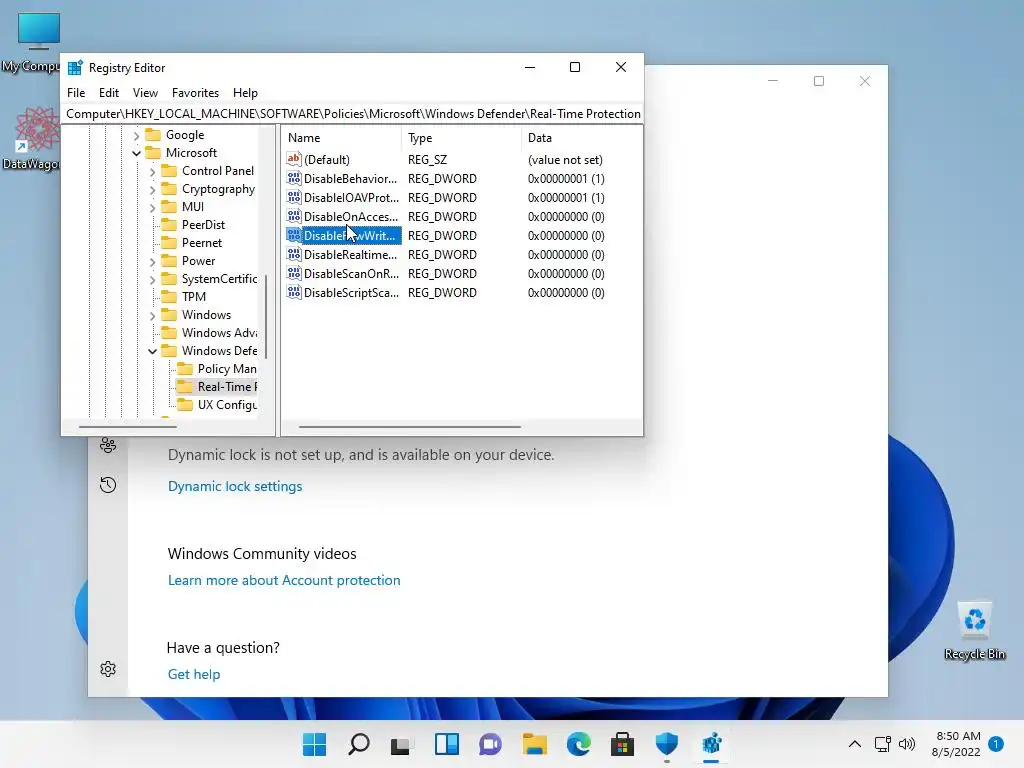
Task: Switch to Windows Security taskbar icon
Action: click(x=667, y=744)
